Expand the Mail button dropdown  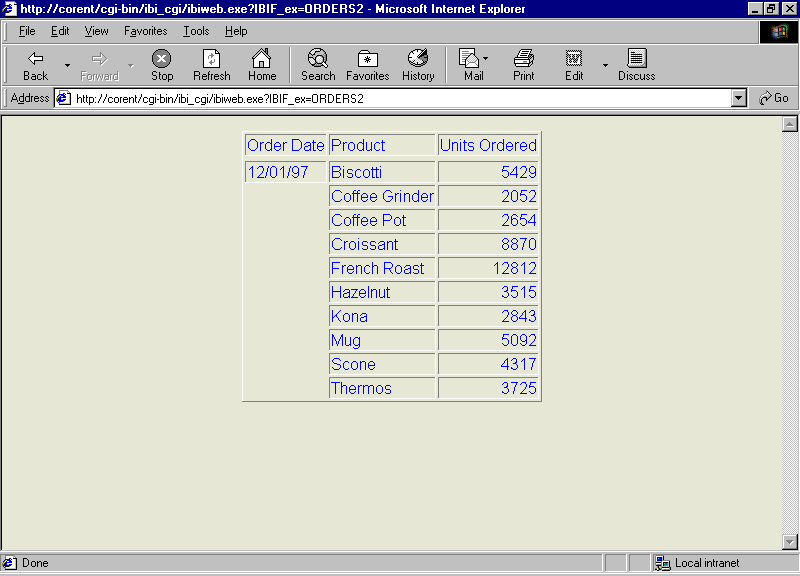tap(486, 58)
